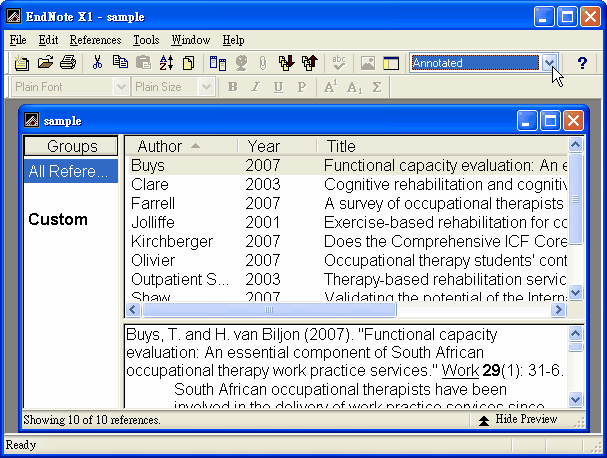This screenshot has height=458, width=607.
Task: Click reference list vertical scrollbar thumb
Action: click(x=575, y=199)
